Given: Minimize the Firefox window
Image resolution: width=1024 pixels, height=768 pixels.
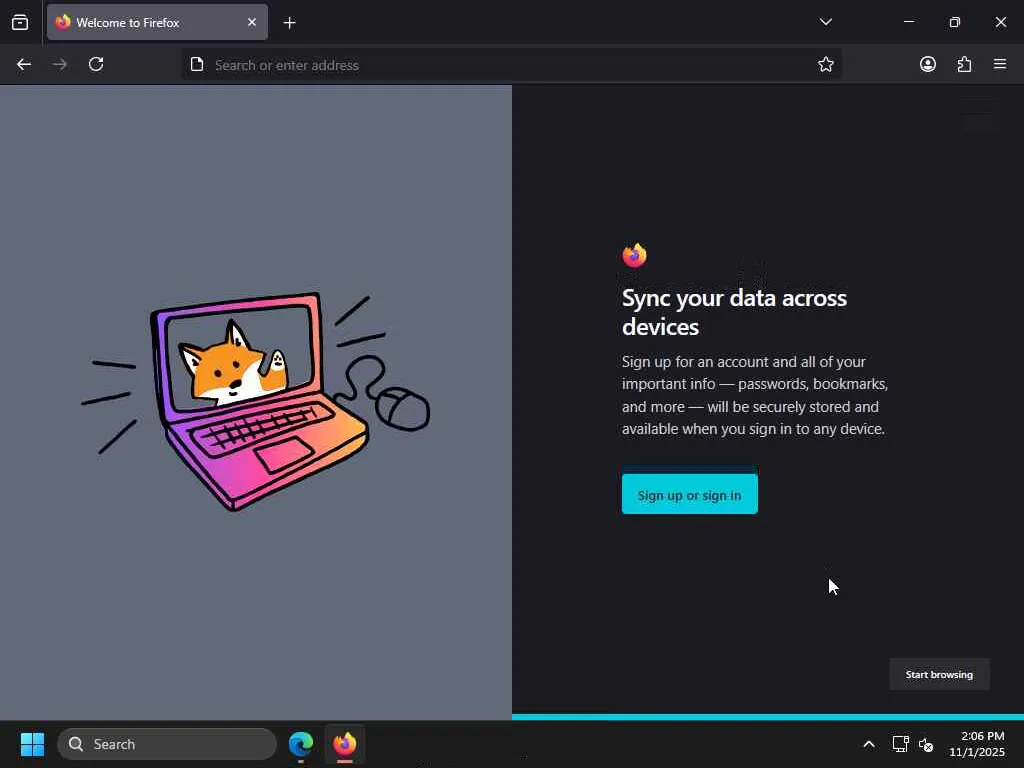Looking at the screenshot, I should pyautogui.click(x=909, y=22).
